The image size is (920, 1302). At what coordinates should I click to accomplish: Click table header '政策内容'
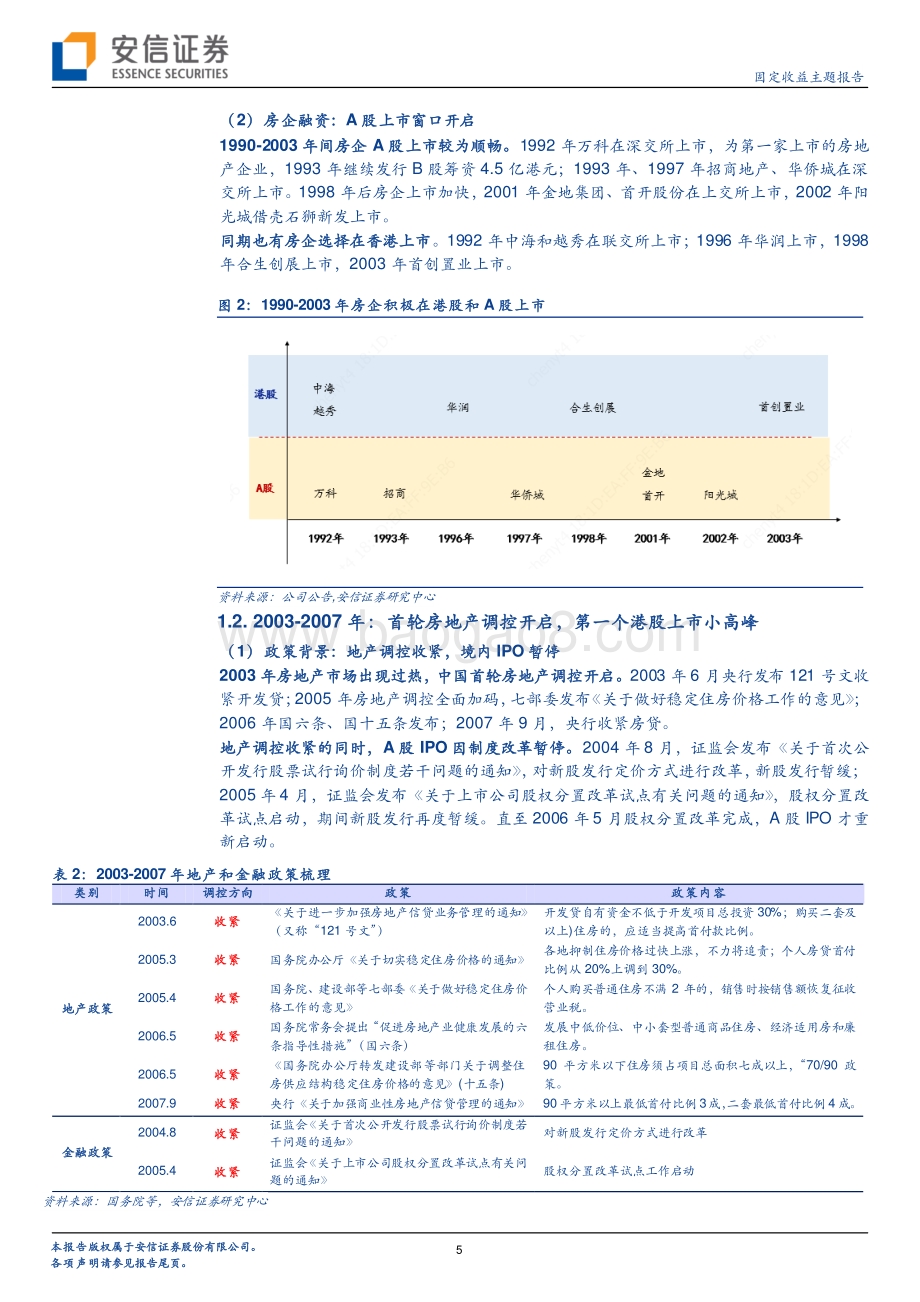pyautogui.click(x=699, y=893)
